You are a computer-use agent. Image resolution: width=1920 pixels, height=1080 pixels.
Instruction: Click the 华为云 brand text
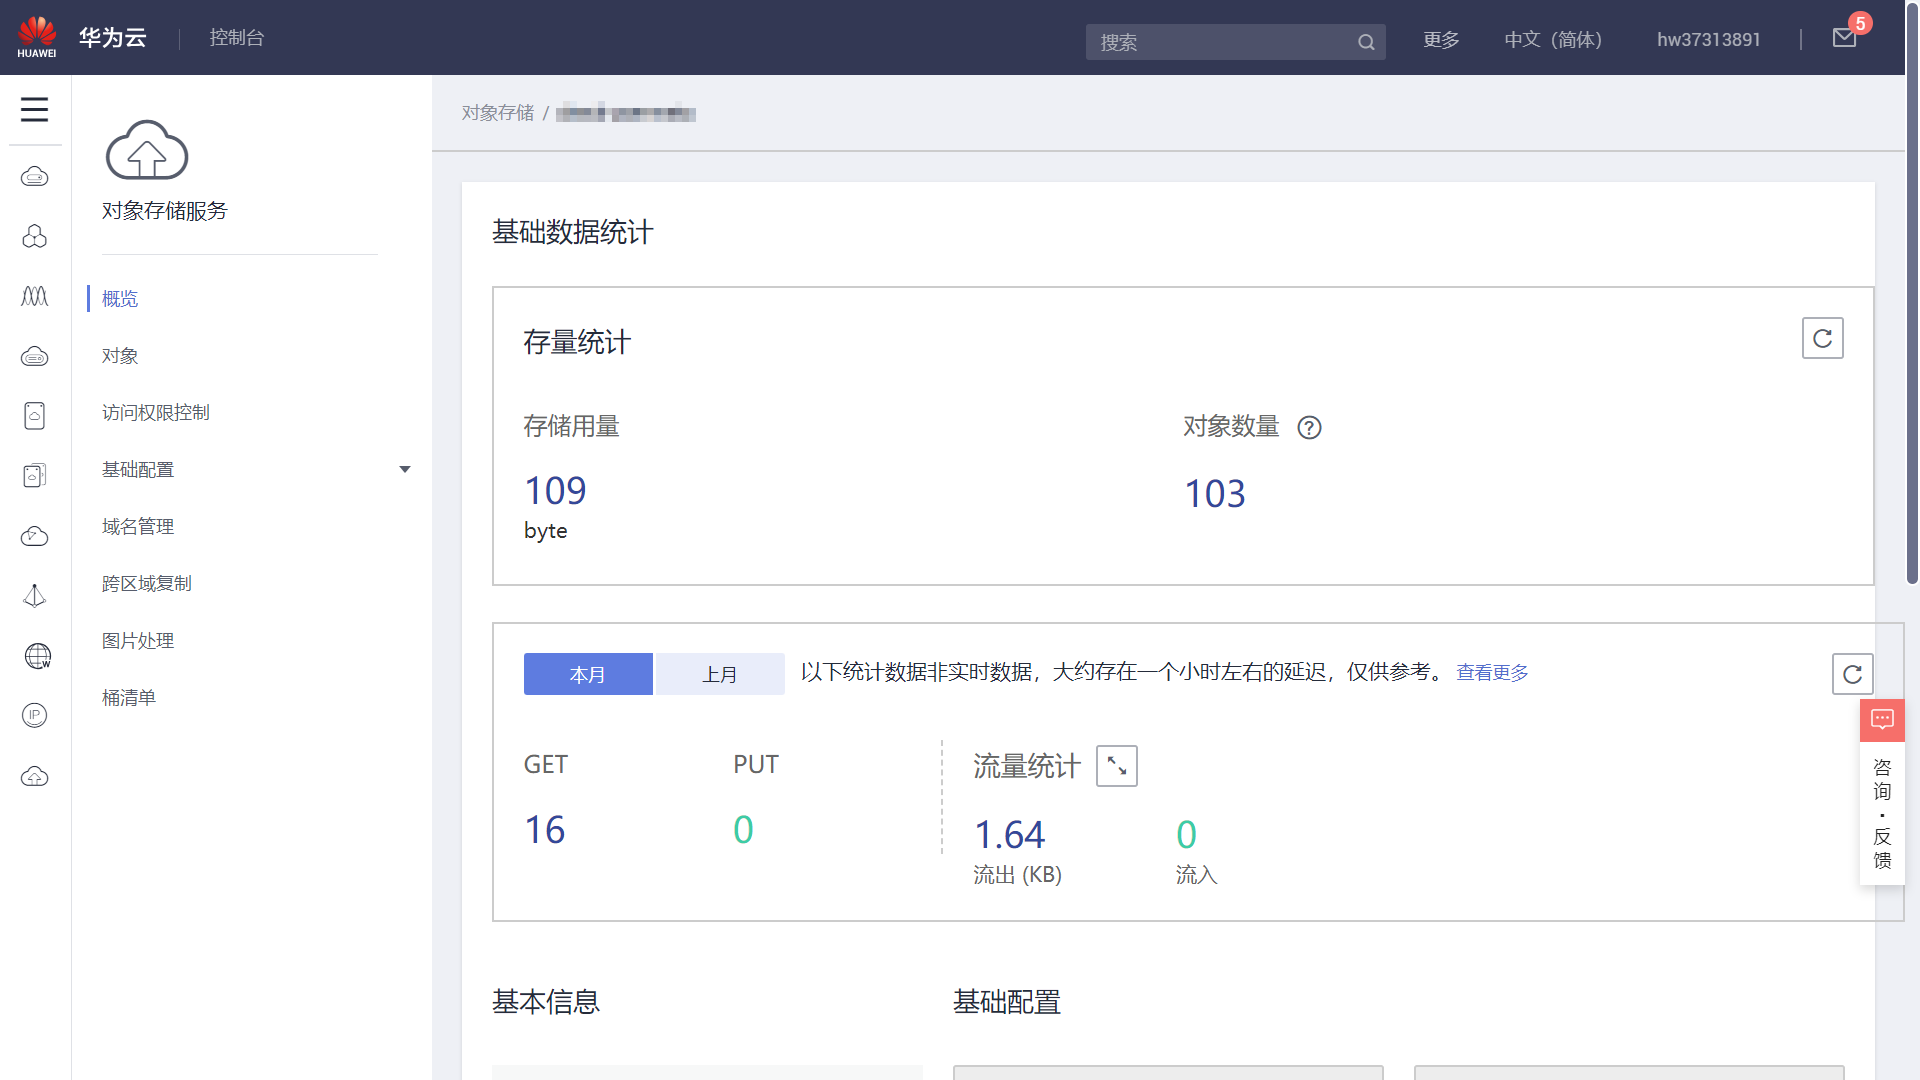click(x=112, y=38)
